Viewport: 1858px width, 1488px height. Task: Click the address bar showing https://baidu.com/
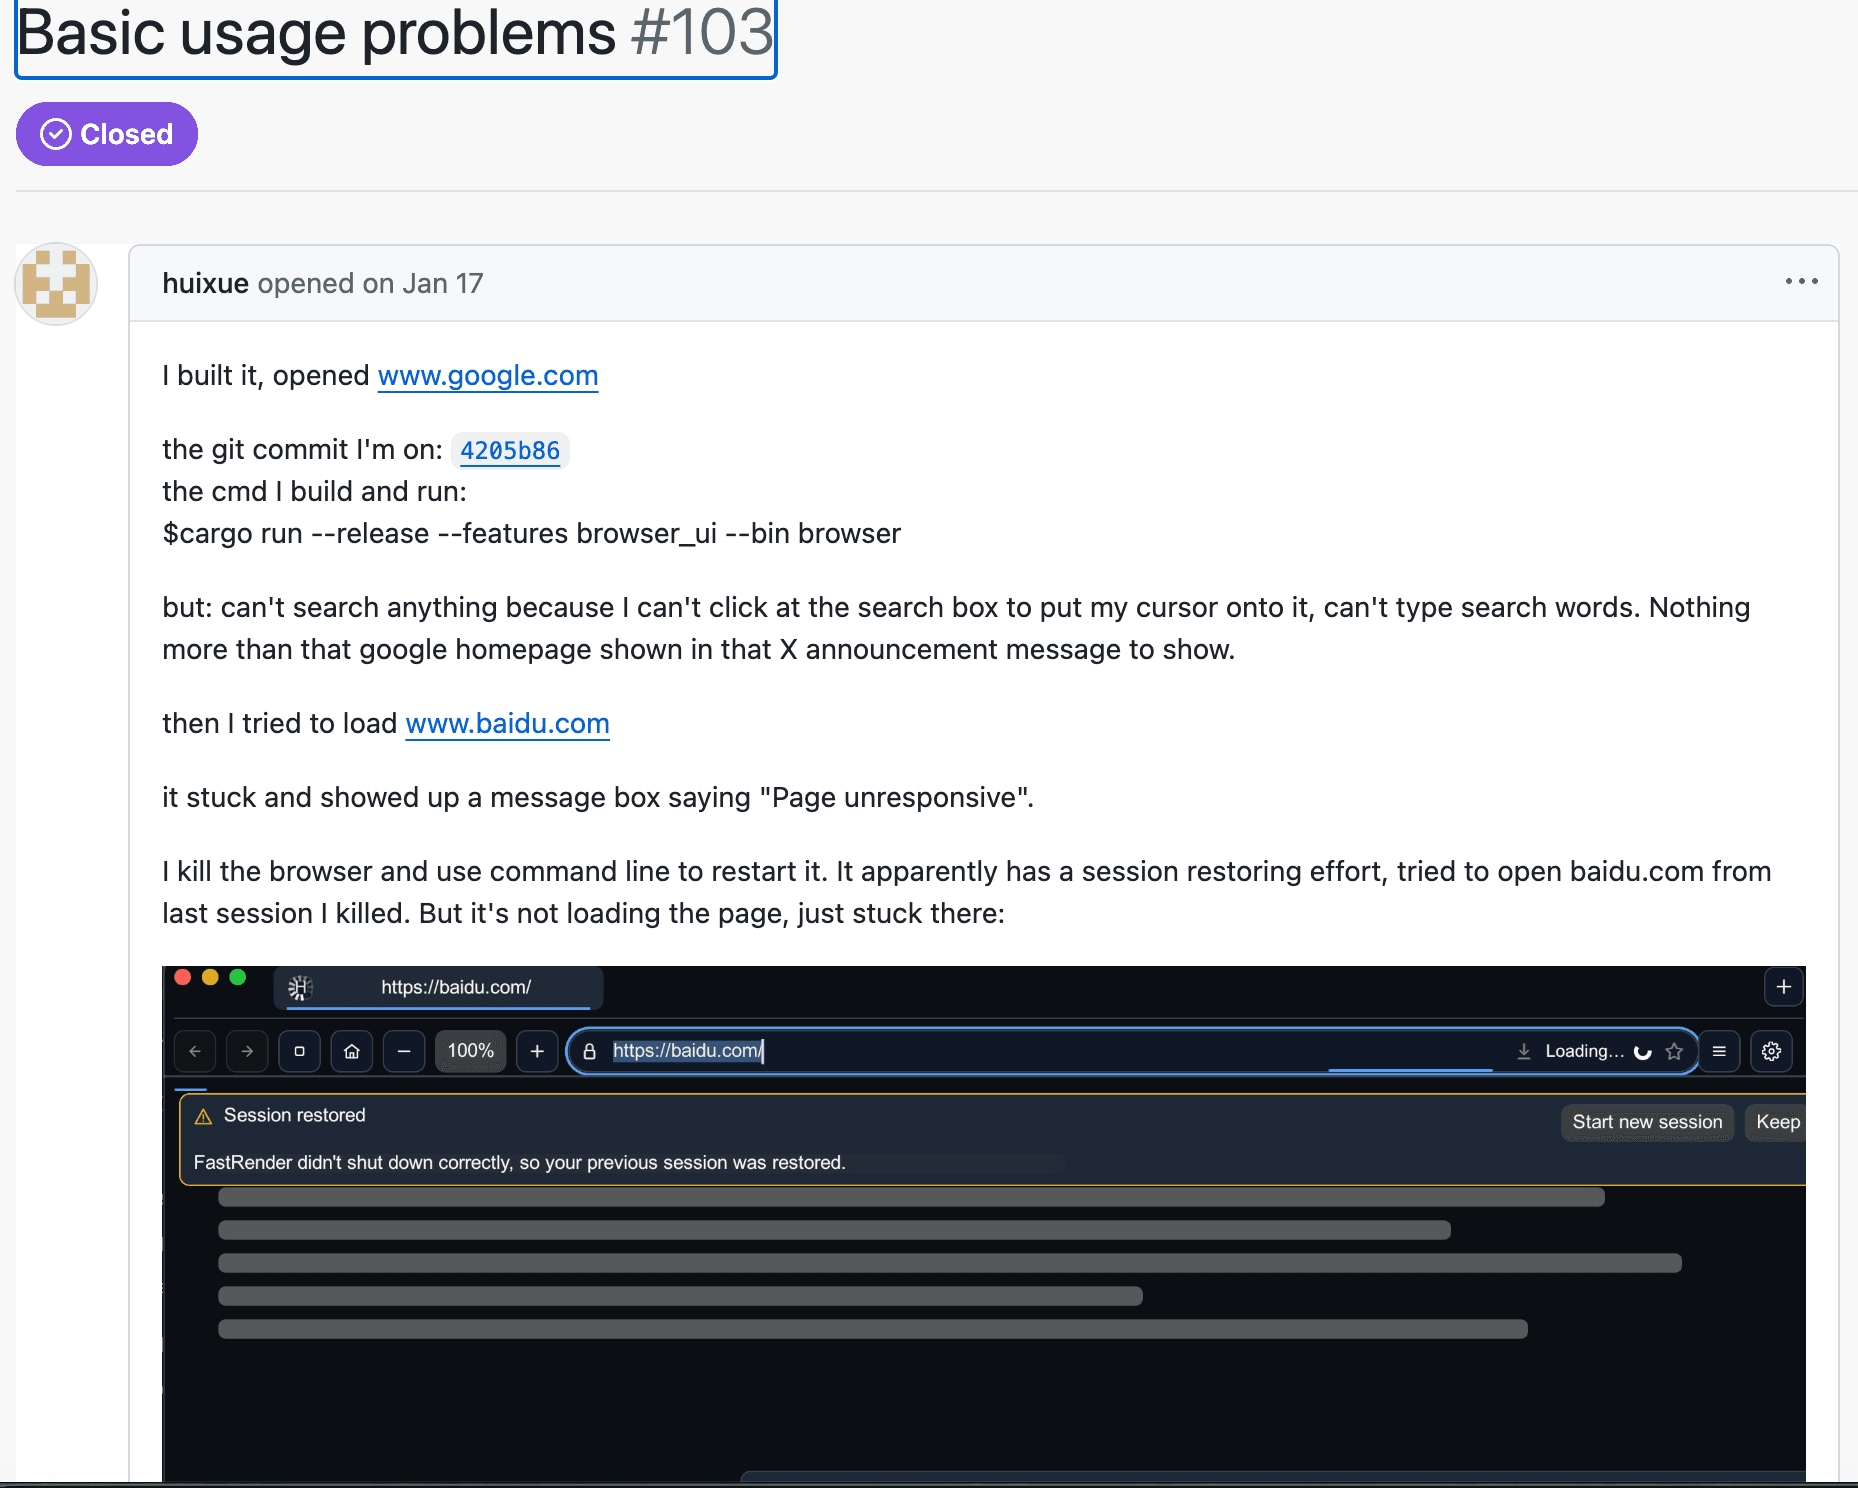[1000, 1051]
